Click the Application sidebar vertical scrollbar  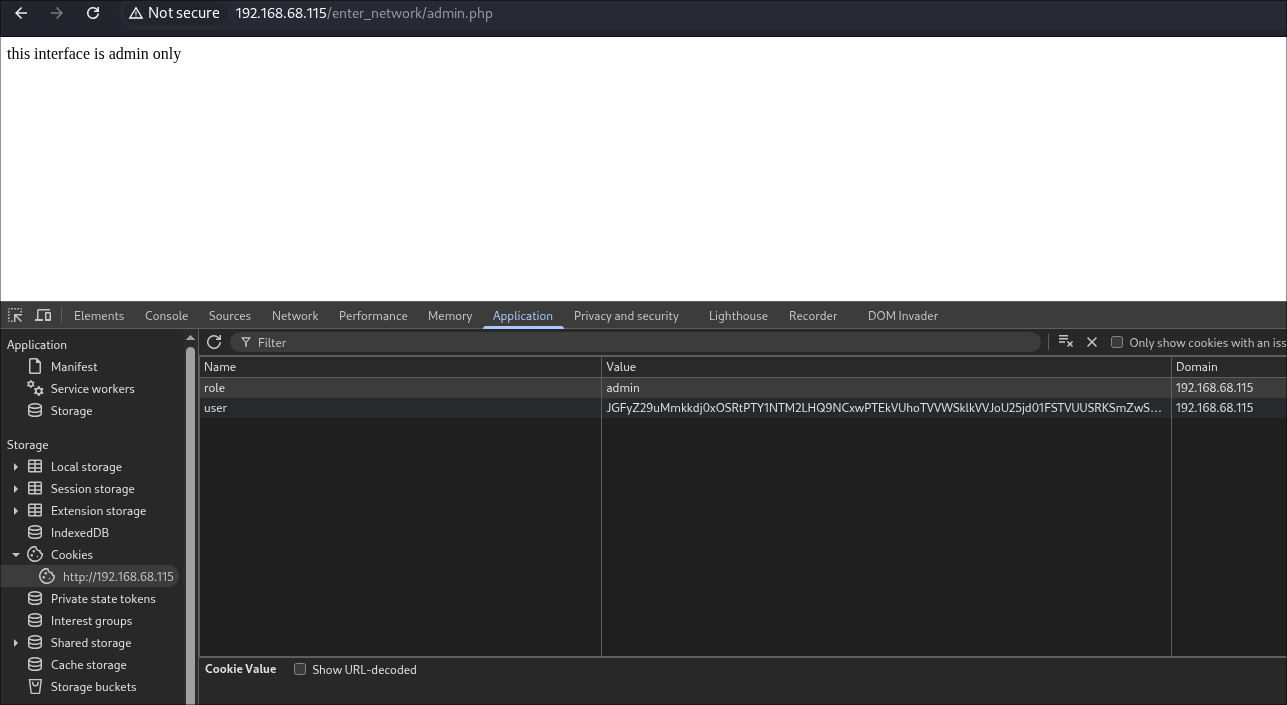tap(190, 500)
